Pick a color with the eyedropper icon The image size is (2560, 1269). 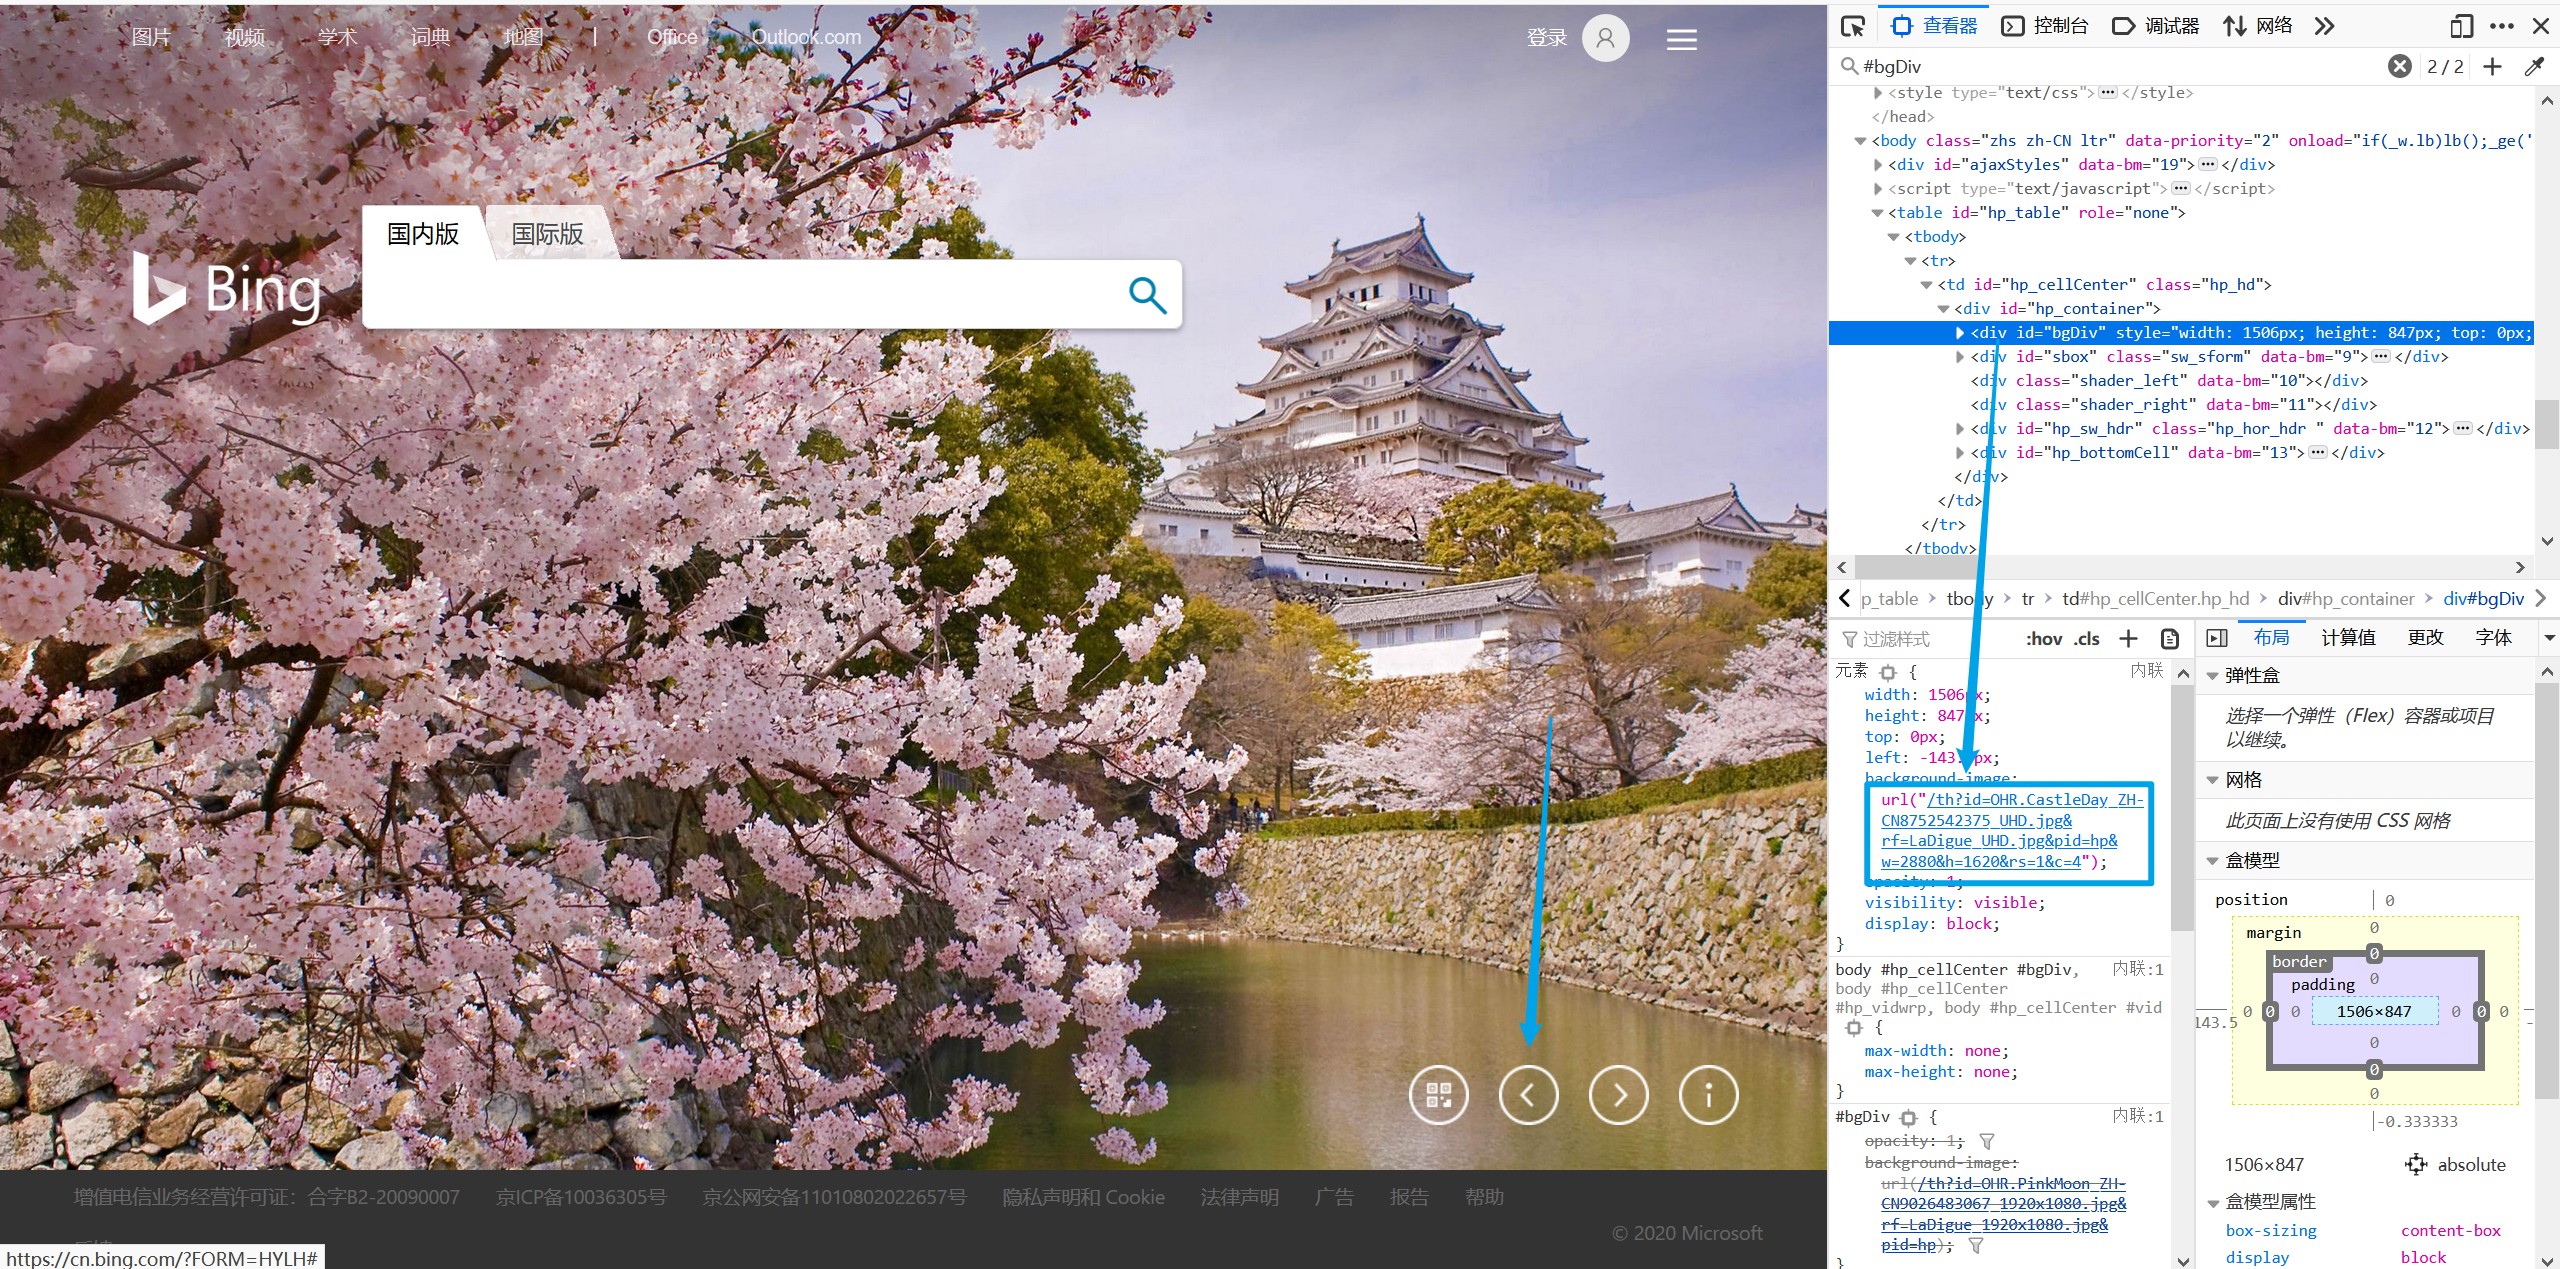pos(2534,67)
